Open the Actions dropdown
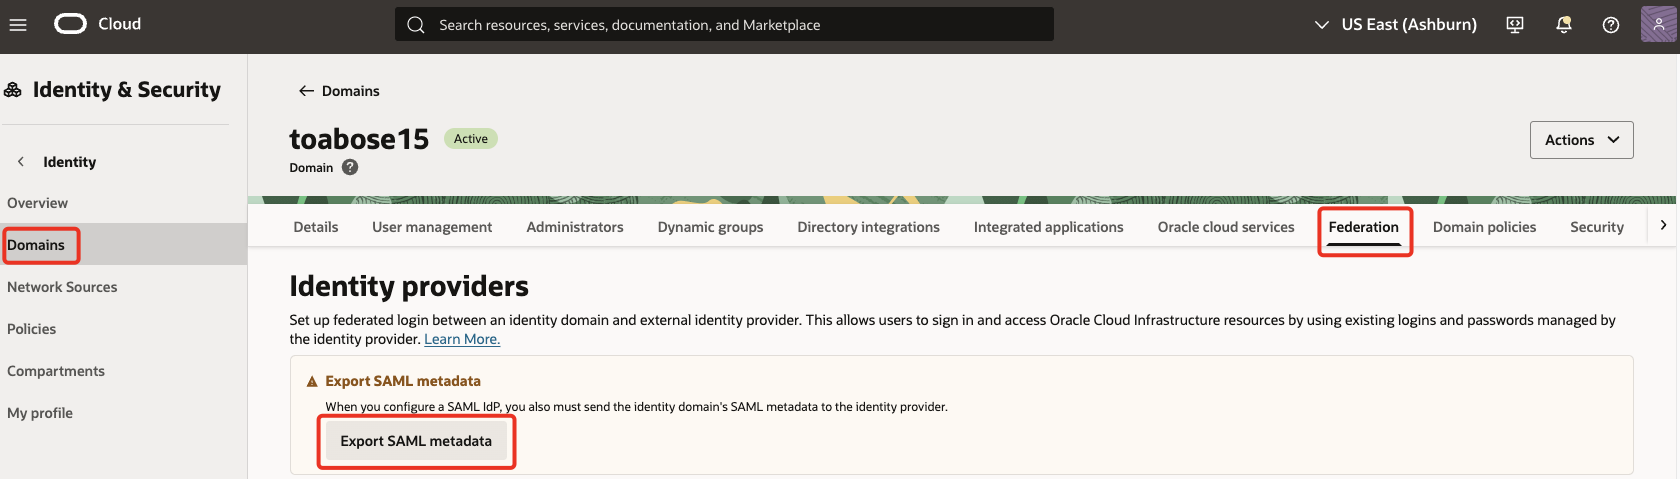Image resolution: width=1680 pixels, height=479 pixels. (1581, 140)
